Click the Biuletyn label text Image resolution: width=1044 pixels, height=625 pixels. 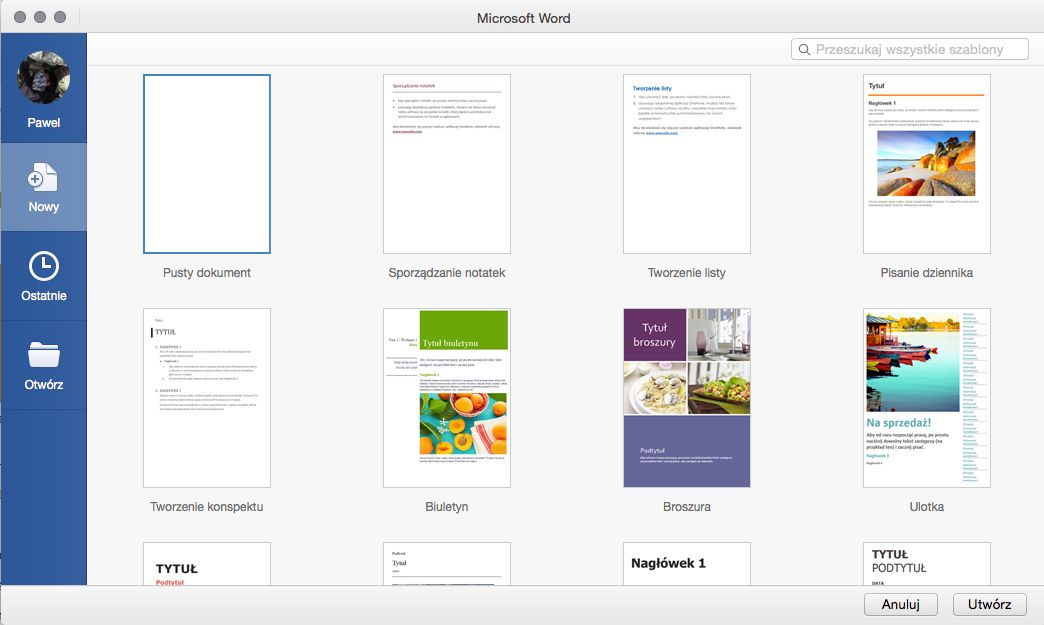[x=447, y=507]
